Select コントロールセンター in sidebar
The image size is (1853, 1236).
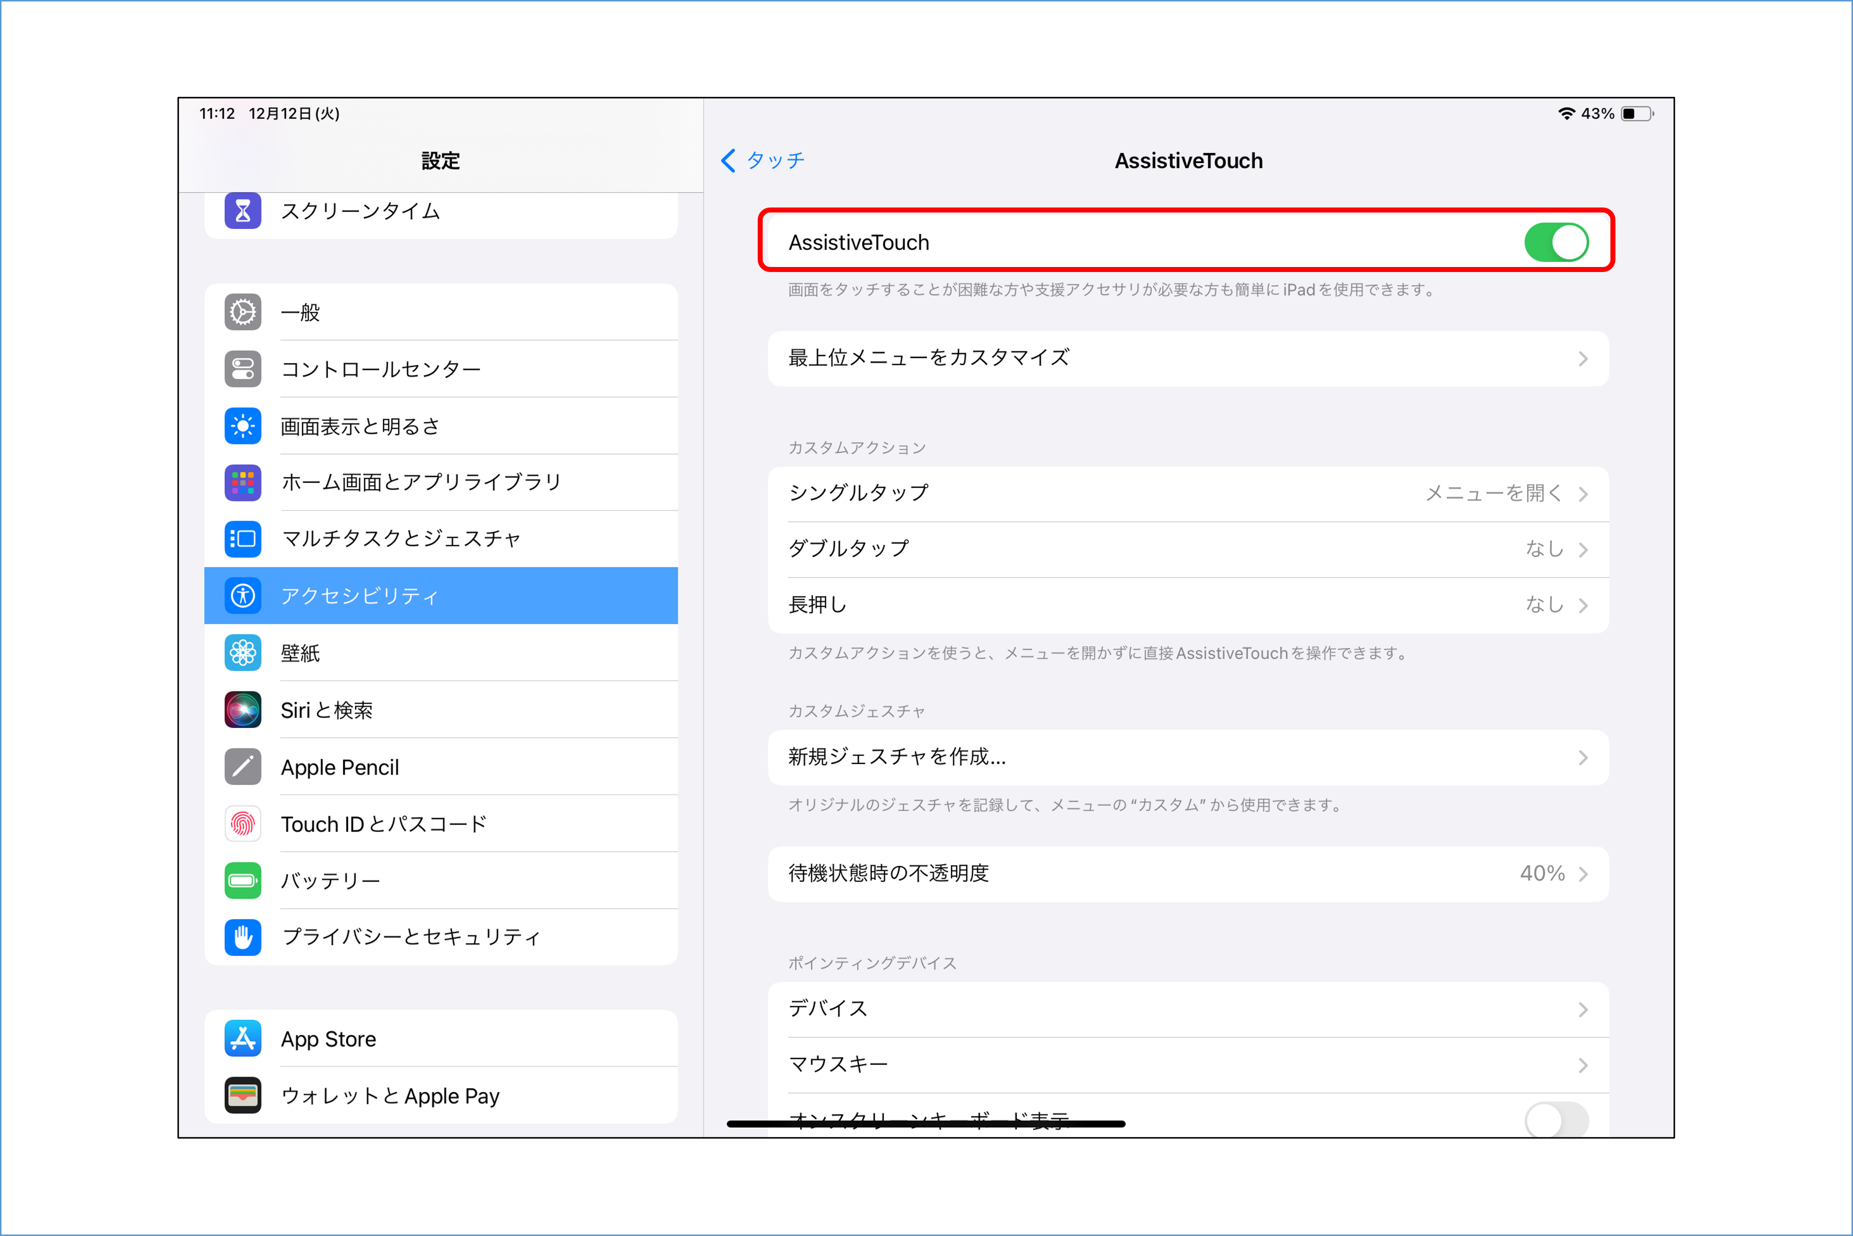[x=441, y=369]
